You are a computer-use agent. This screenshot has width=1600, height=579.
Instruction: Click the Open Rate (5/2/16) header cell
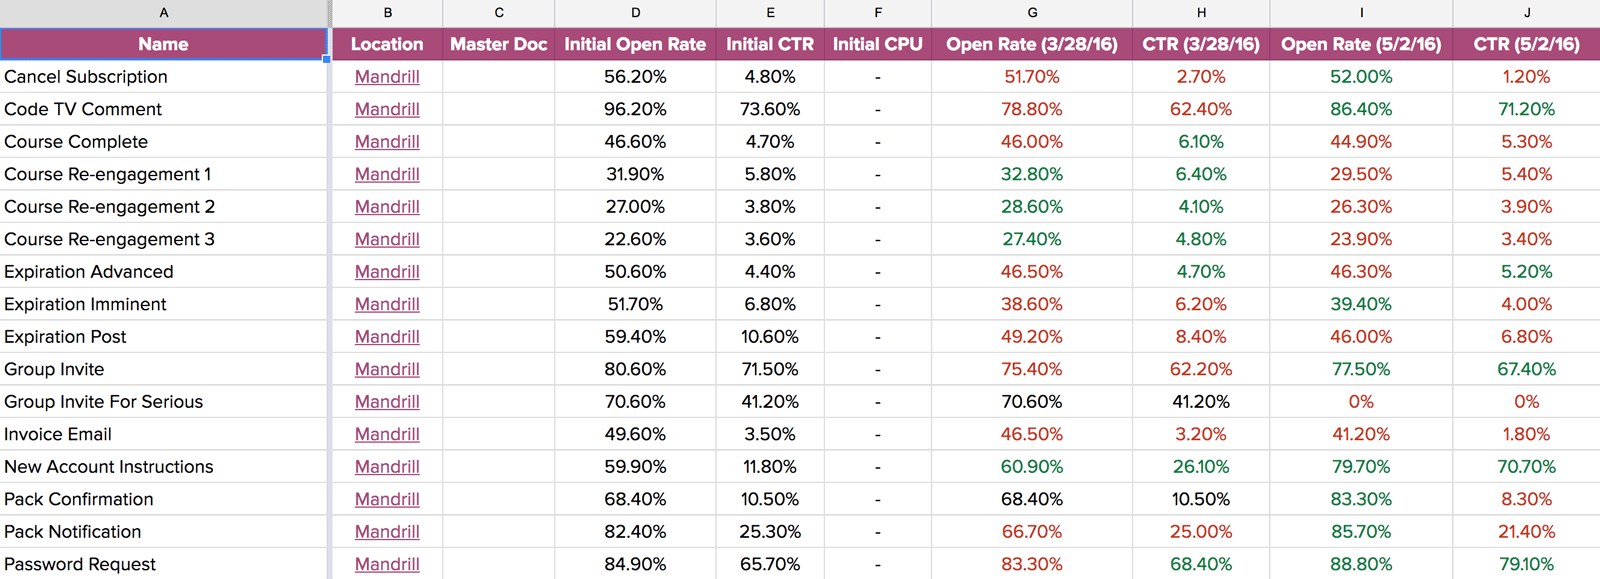point(1361,44)
